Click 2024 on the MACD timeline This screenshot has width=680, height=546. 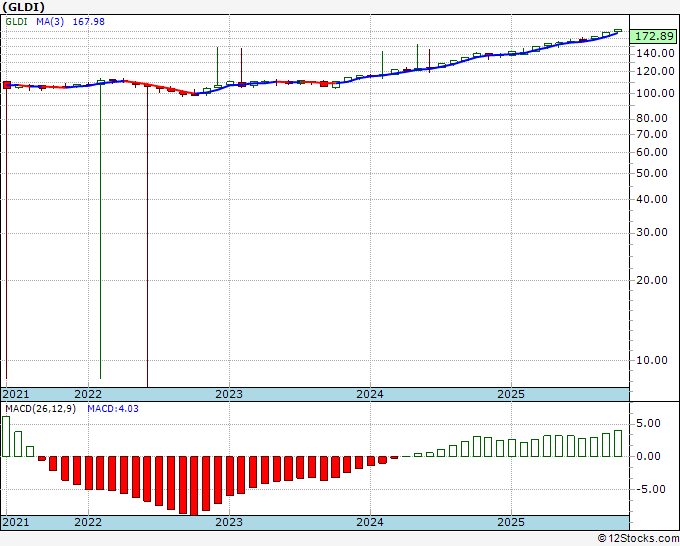tap(370, 522)
